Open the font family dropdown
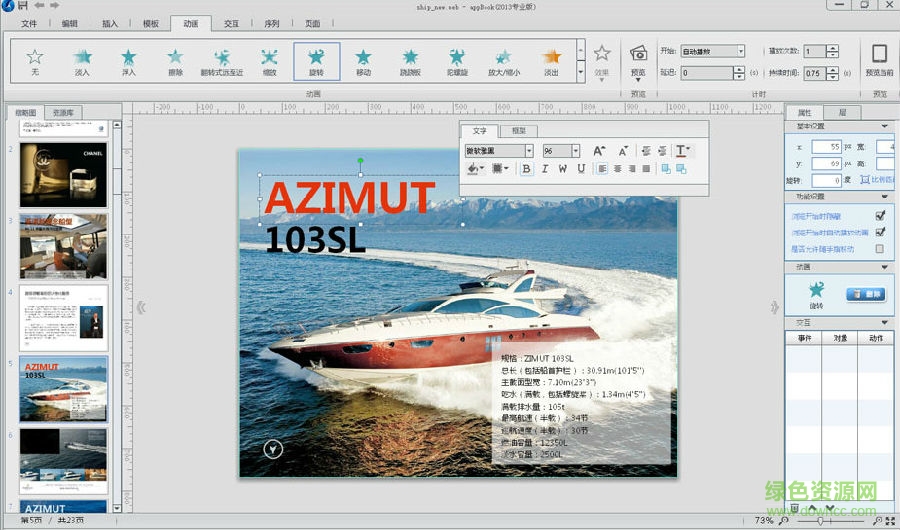 [x=528, y=151]
